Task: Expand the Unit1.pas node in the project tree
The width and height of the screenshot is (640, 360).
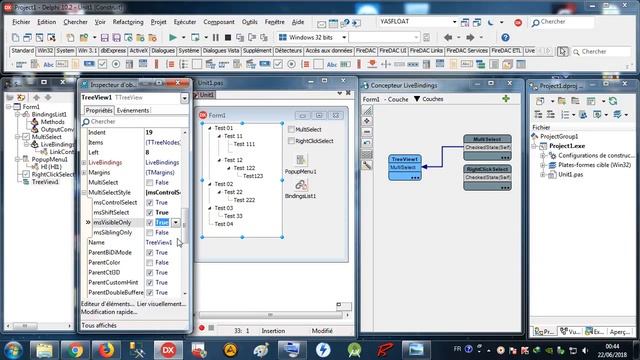Action: click(543, 175)
